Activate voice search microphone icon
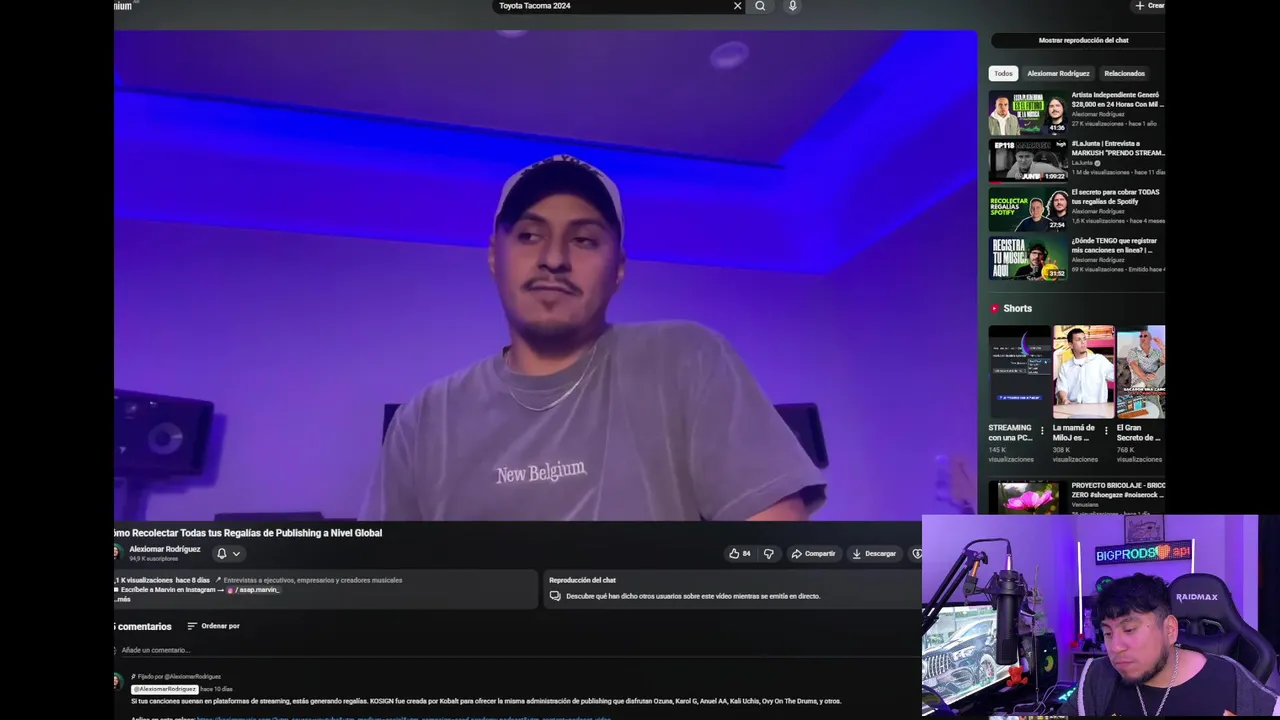The width and height of the screenshot is (1280, 720). point(792,6)
